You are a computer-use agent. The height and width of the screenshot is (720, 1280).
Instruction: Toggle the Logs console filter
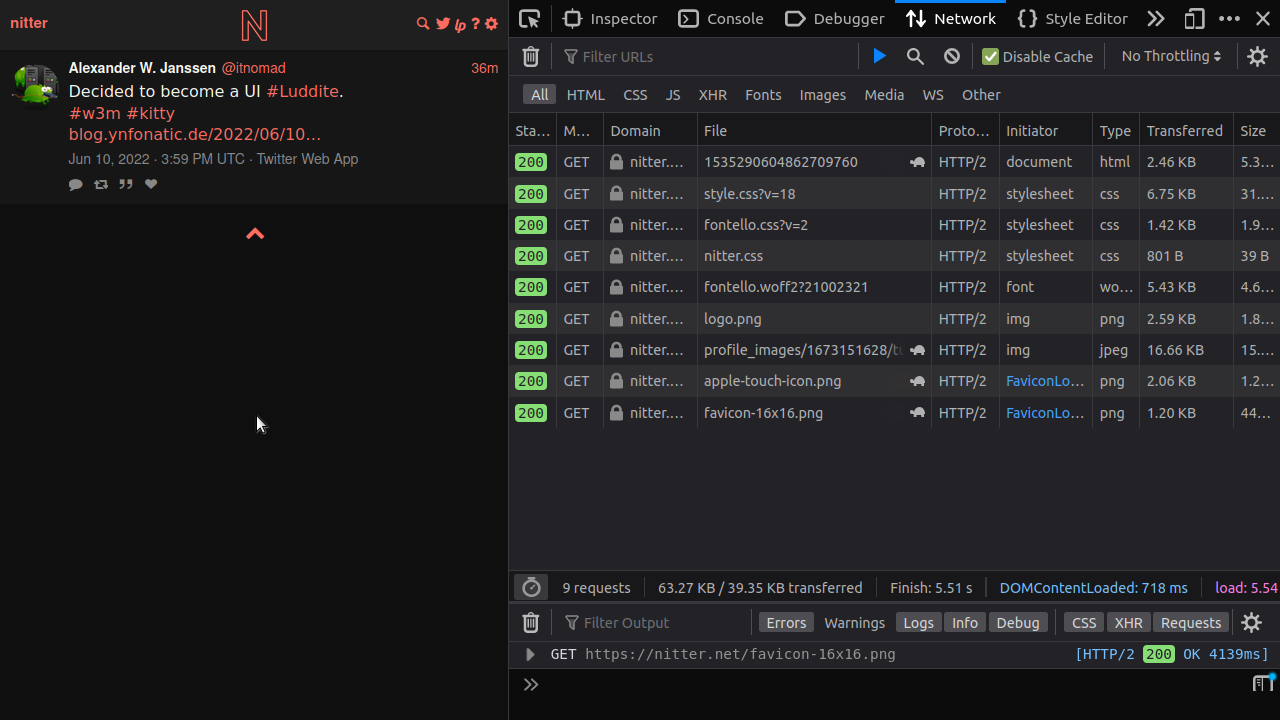[918, 623]
